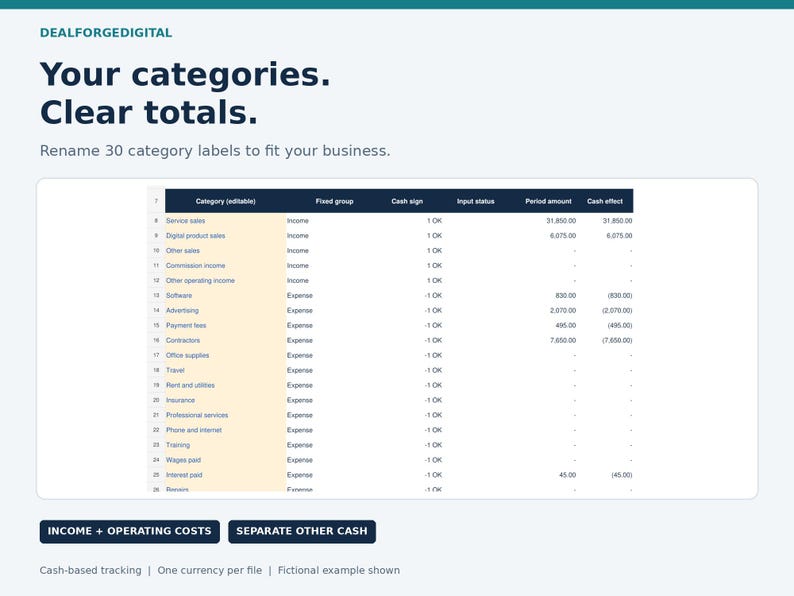
Task: Click the Phone and internet cell
Action: click(x=225, y=430)
